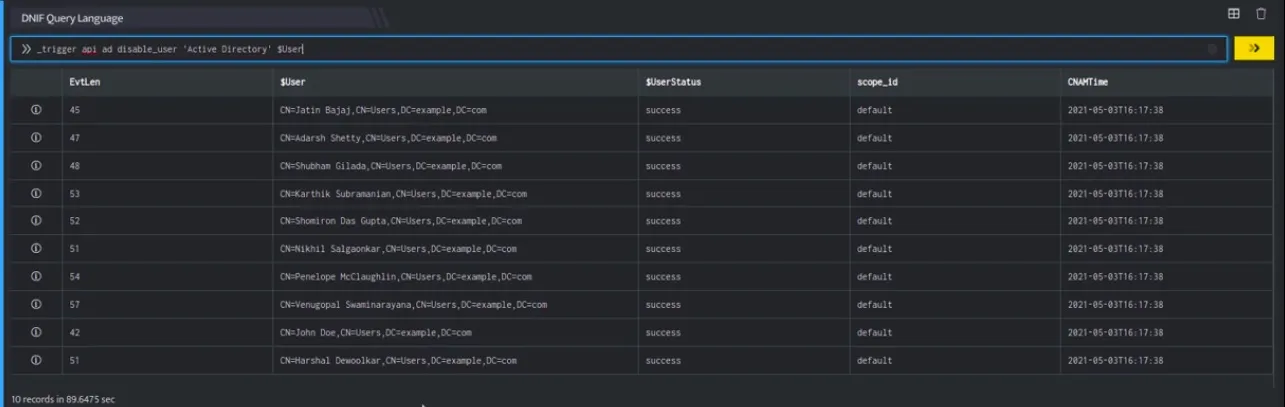The width and height of the screenshot is (1285, 407).
Task: Click EvtLen value 54
Action: [x=74, y=277]
